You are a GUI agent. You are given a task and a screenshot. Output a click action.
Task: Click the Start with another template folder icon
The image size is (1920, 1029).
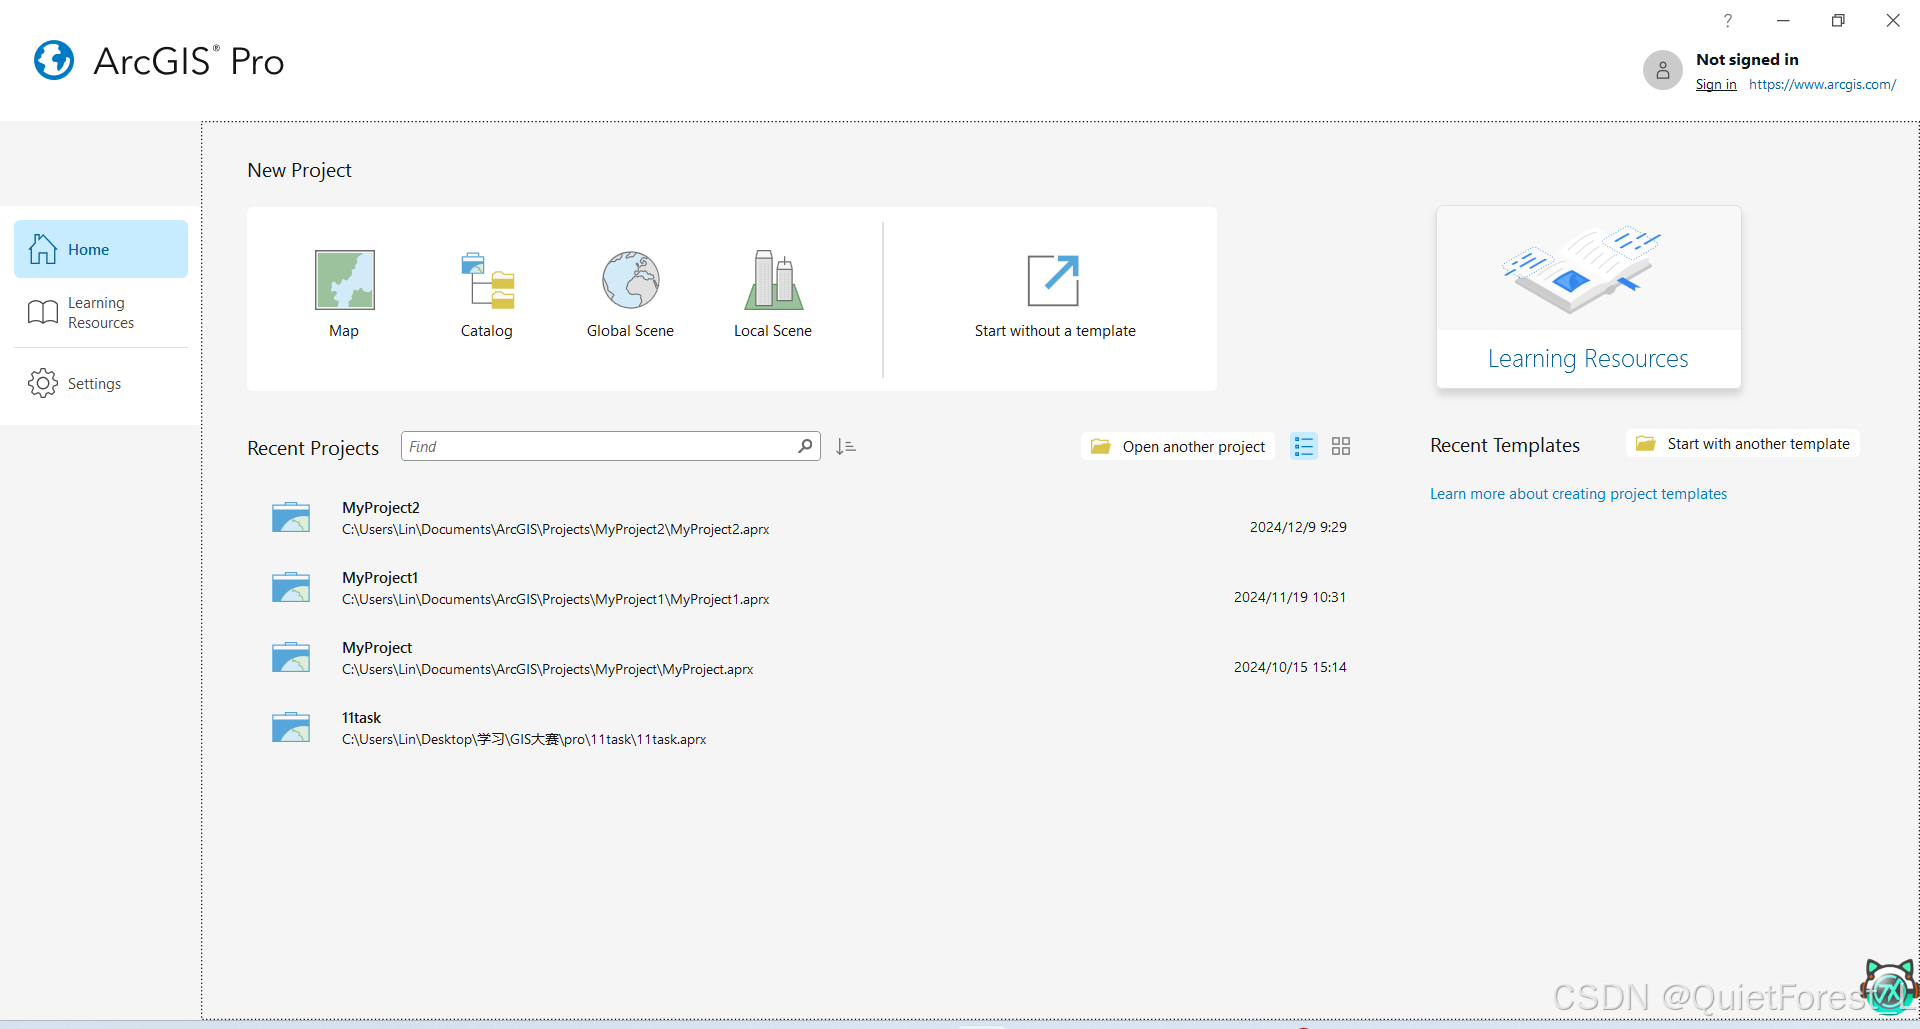(x=1645, y=443)
